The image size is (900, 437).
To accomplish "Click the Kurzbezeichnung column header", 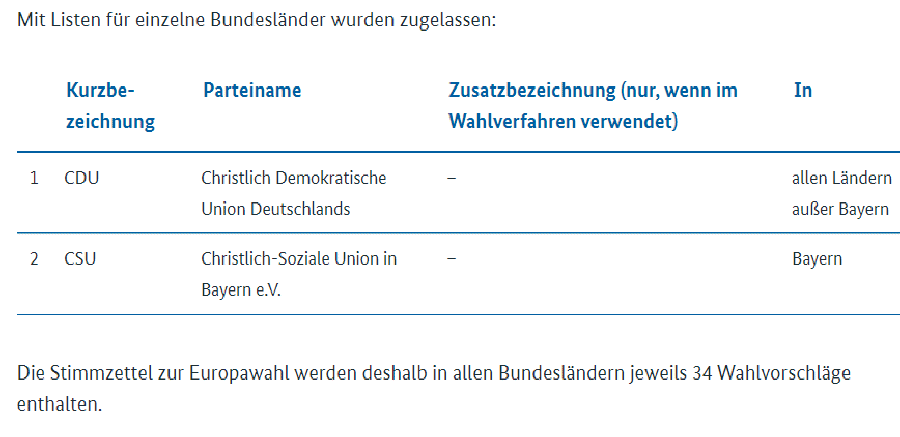I will [110, 106].
